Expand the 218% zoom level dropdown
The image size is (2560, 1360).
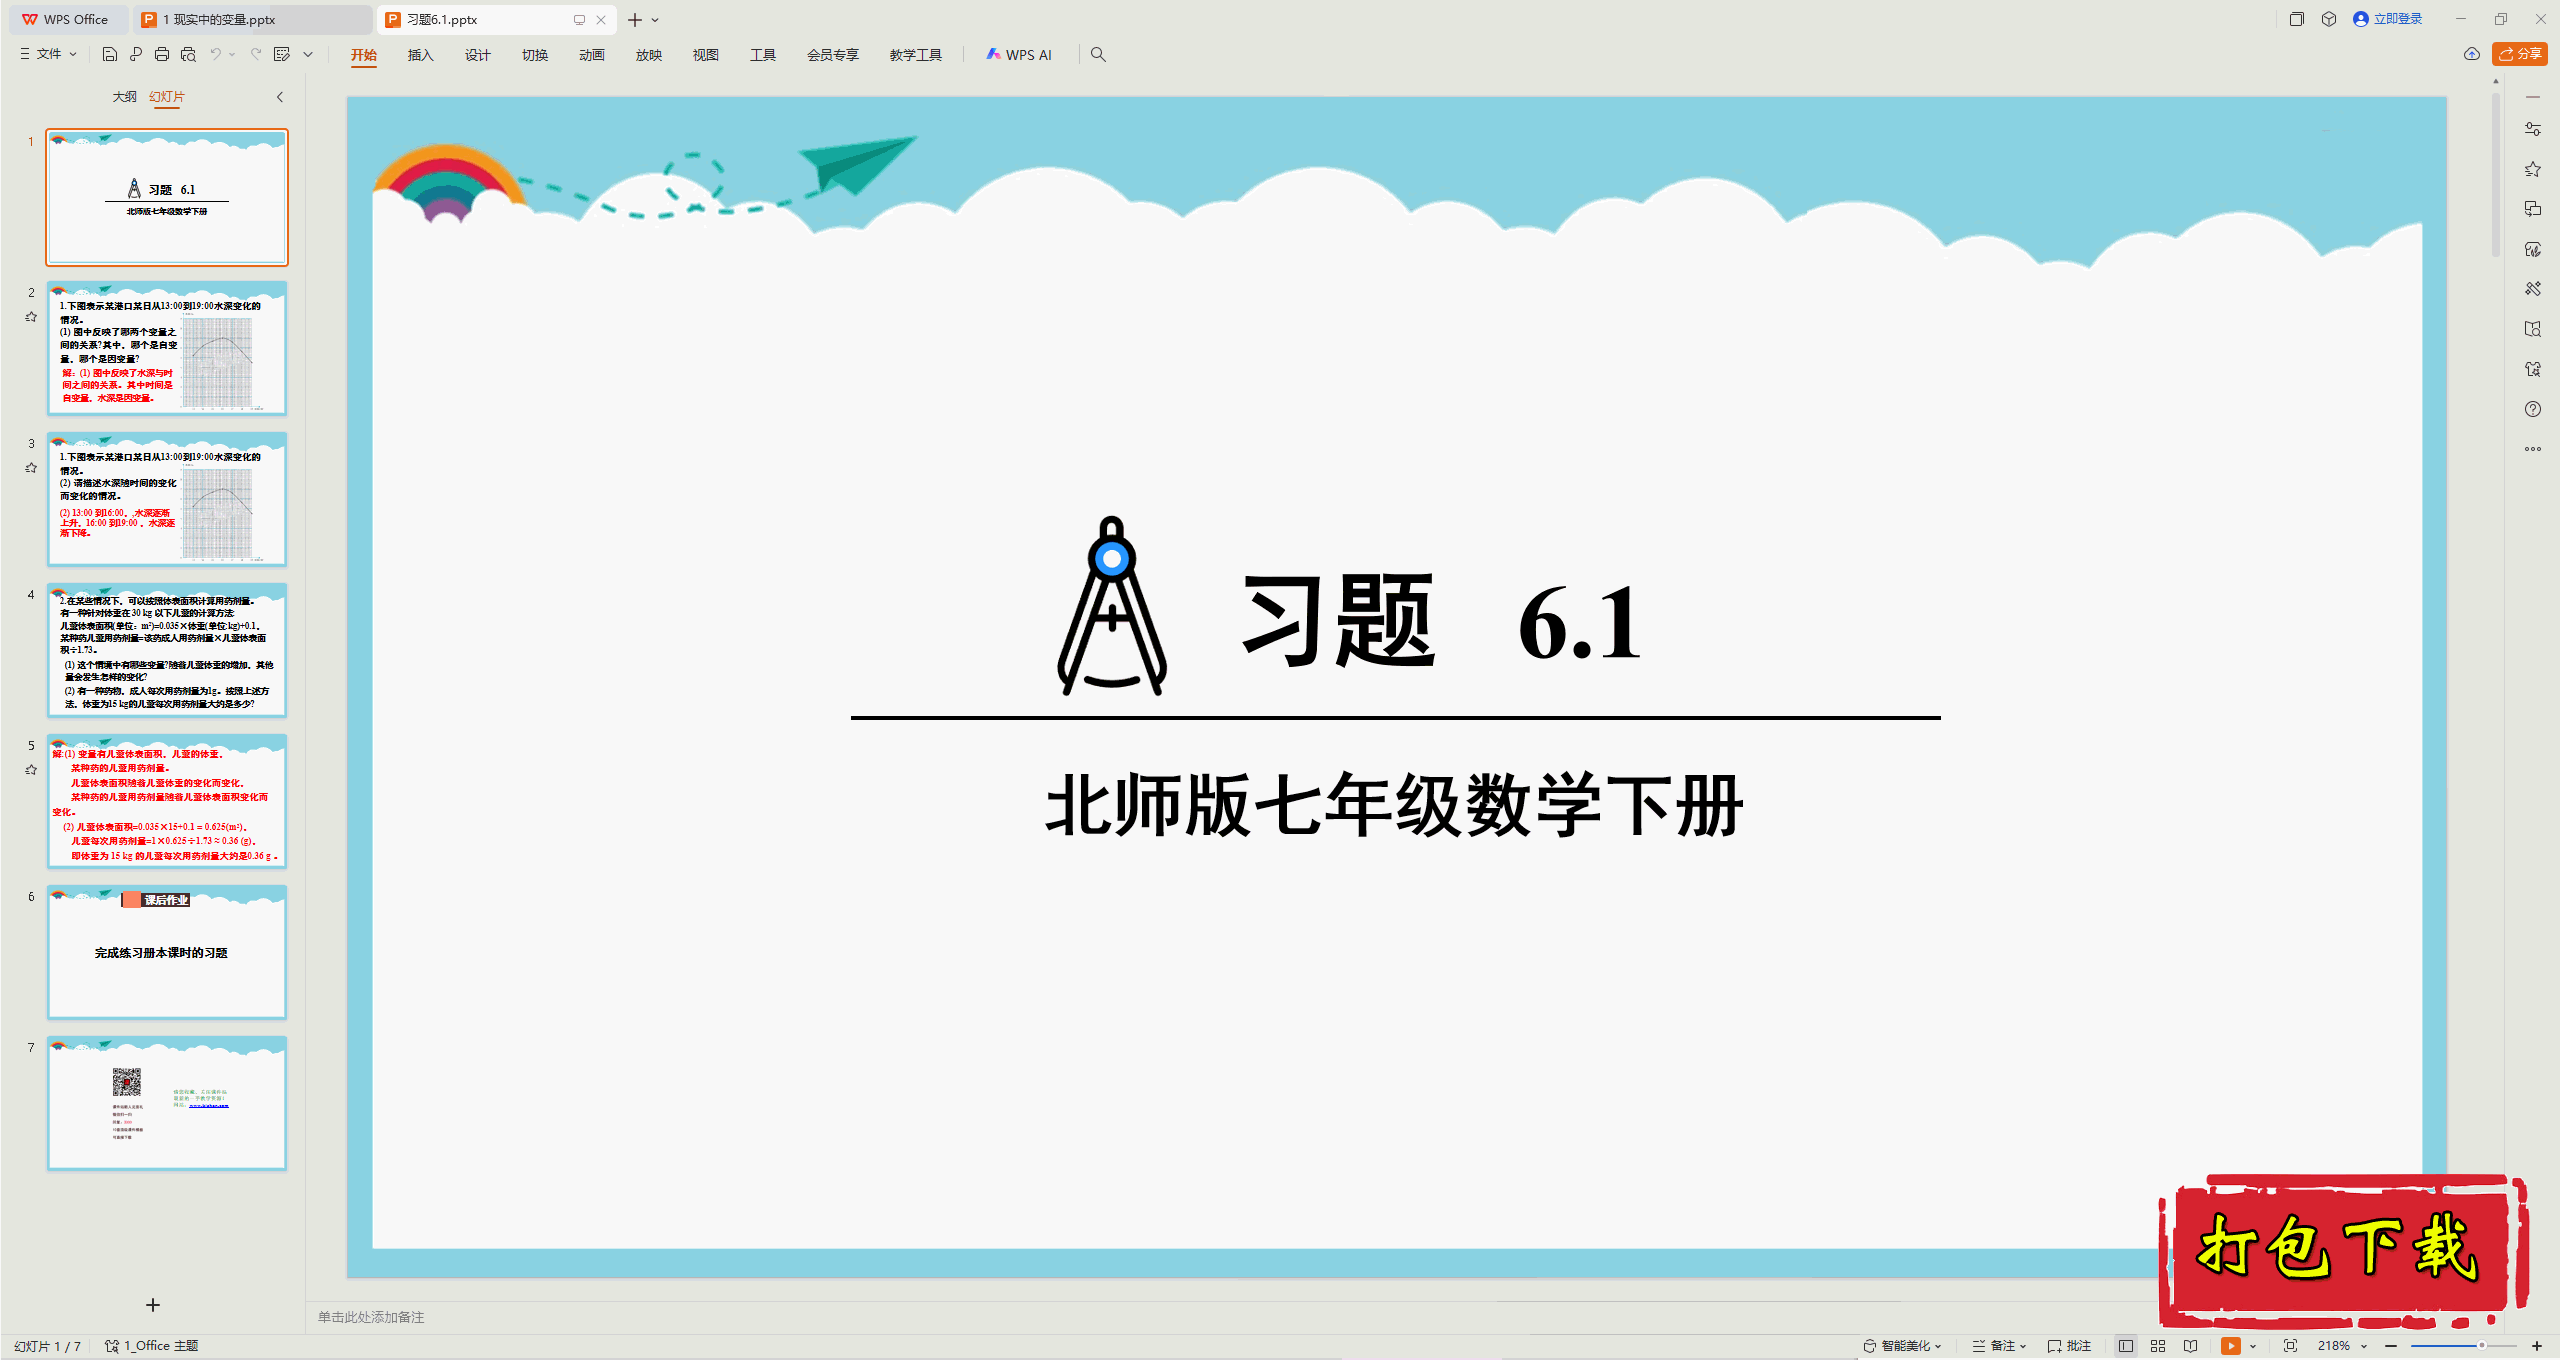2364,1346
